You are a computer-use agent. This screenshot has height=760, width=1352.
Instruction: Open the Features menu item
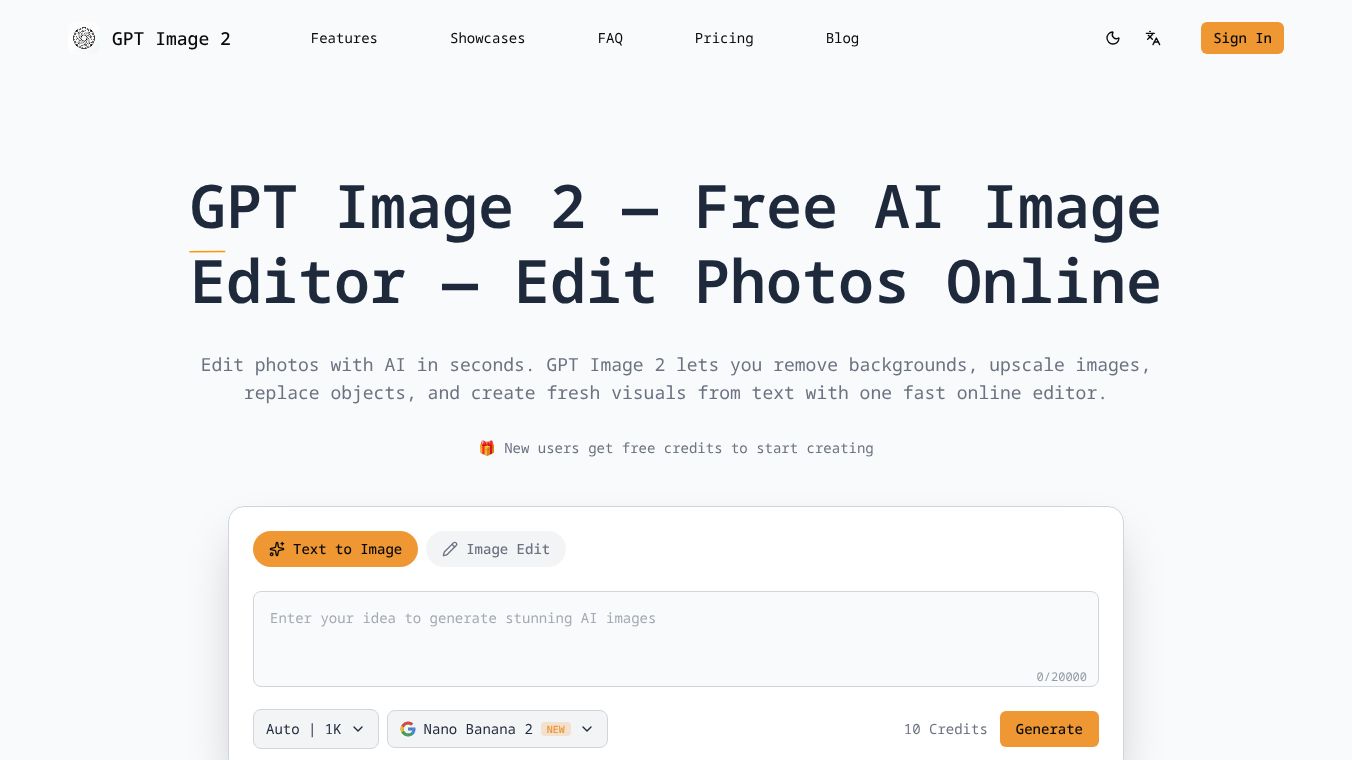pyautogui.click(x=344, y=39)
